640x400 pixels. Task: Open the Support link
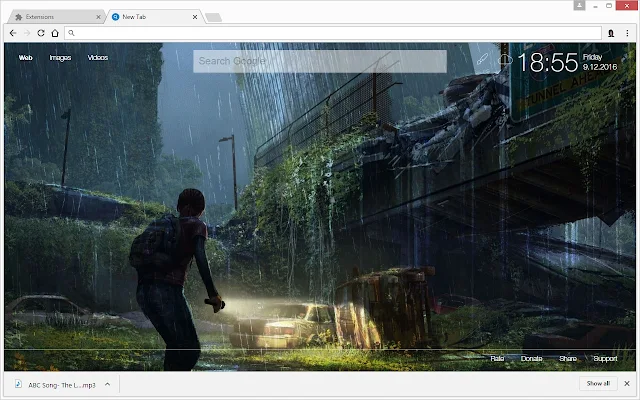pos(605,358)
